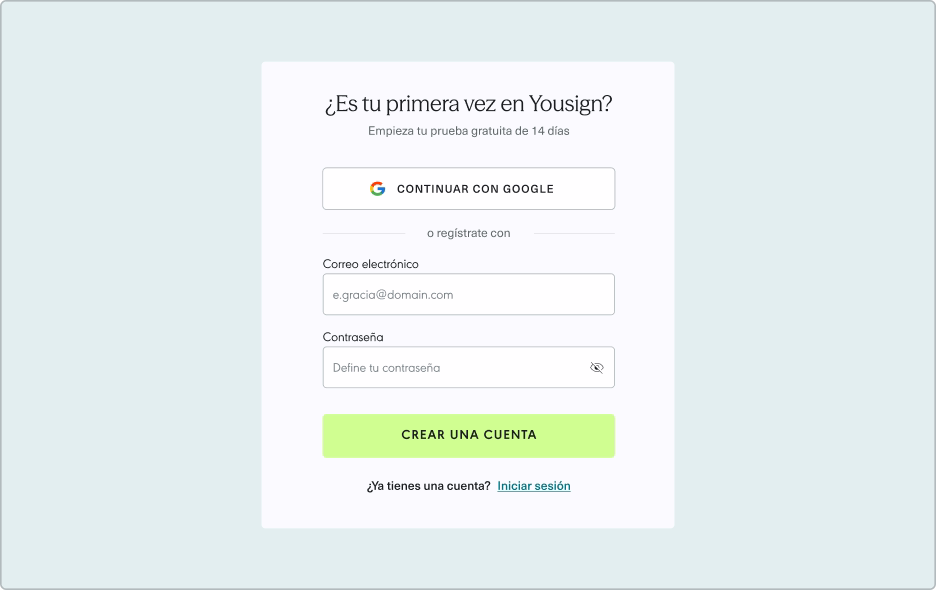Click the o regístrate con divider text
The width and height of the screenshot is (936, 590).
[x=469, y=233]
